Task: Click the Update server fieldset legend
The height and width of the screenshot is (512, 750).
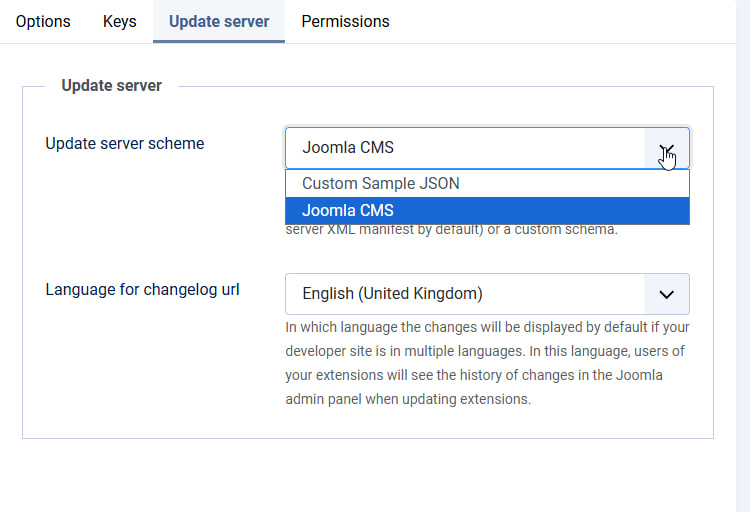Action: 111,86
